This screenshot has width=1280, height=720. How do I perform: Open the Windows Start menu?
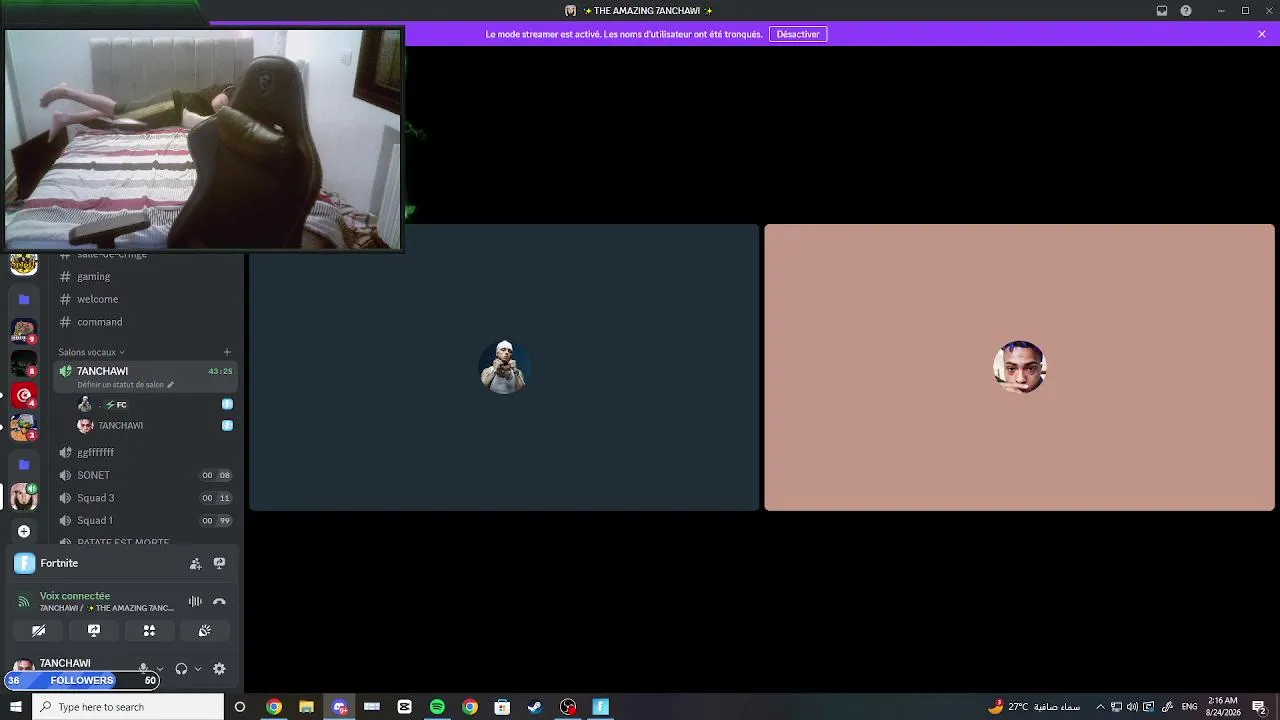[15, 707]
